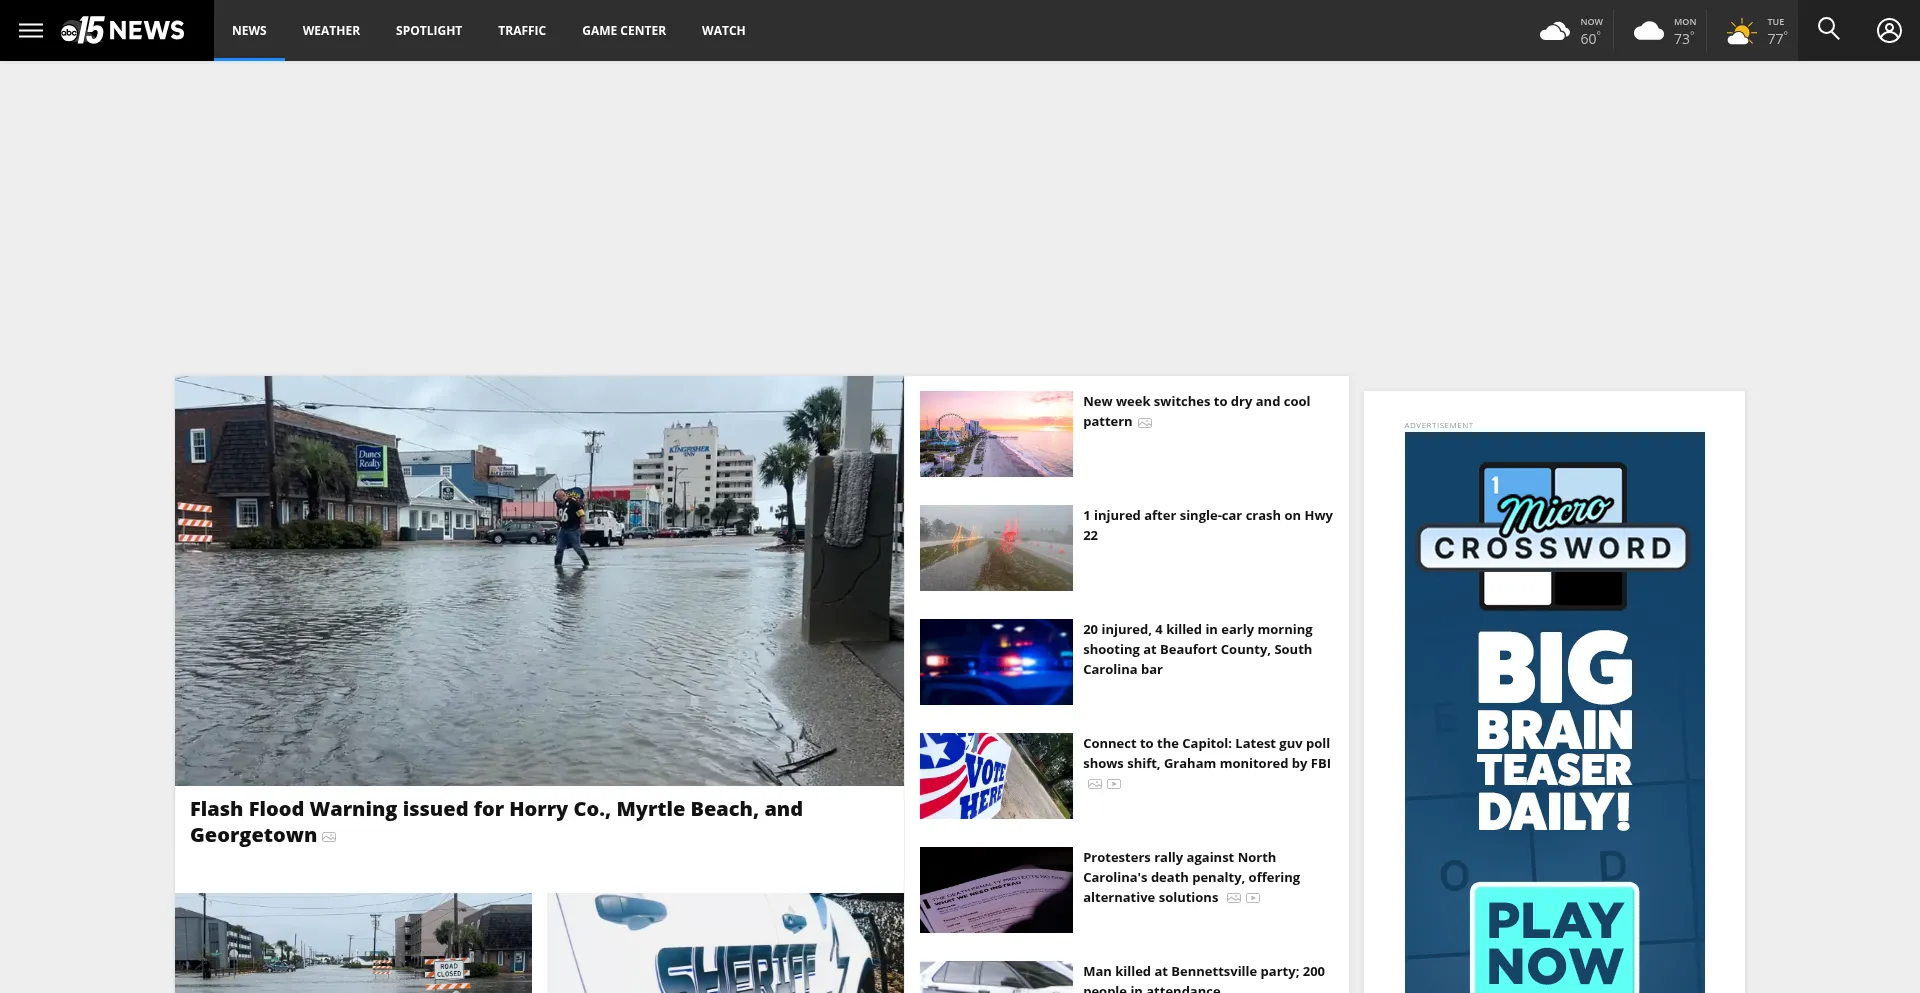Open the user account profile icon
1920x993 pixels.
tap(1888, 30)
